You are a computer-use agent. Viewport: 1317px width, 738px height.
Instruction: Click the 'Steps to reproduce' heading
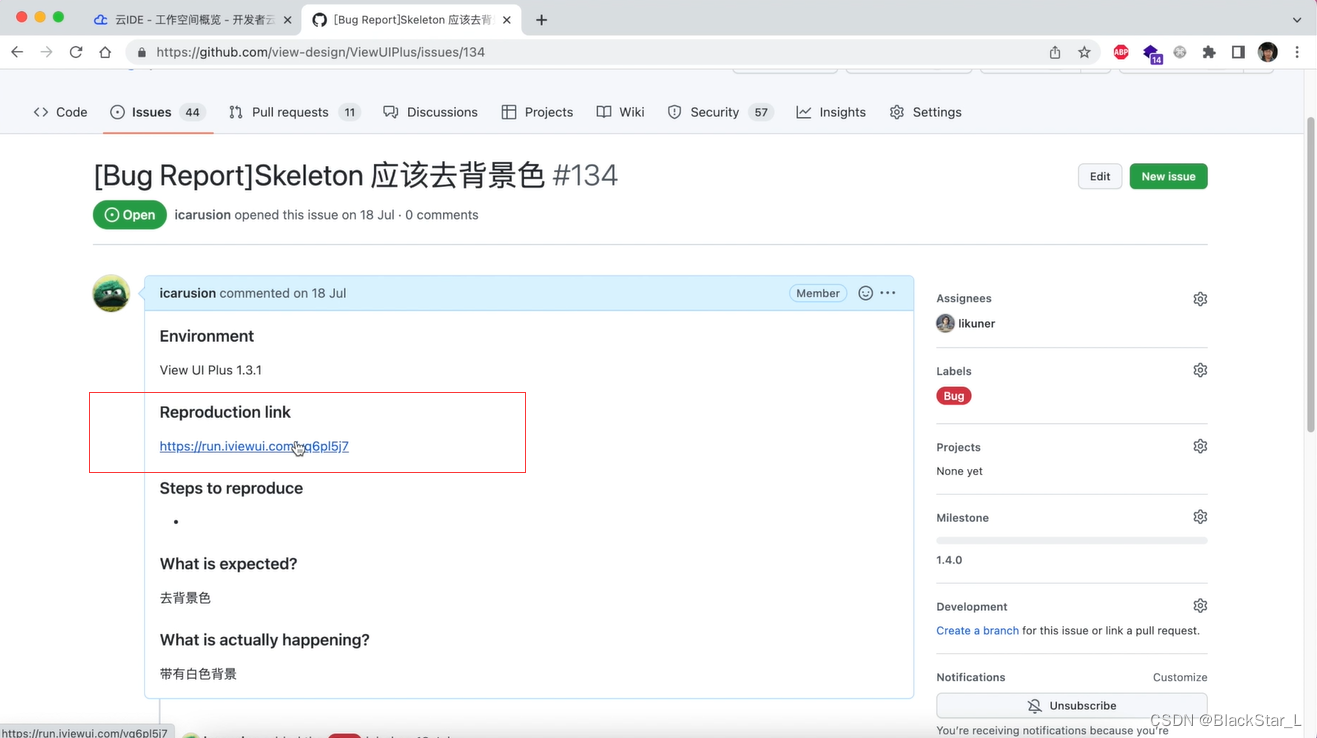(231, 488)
